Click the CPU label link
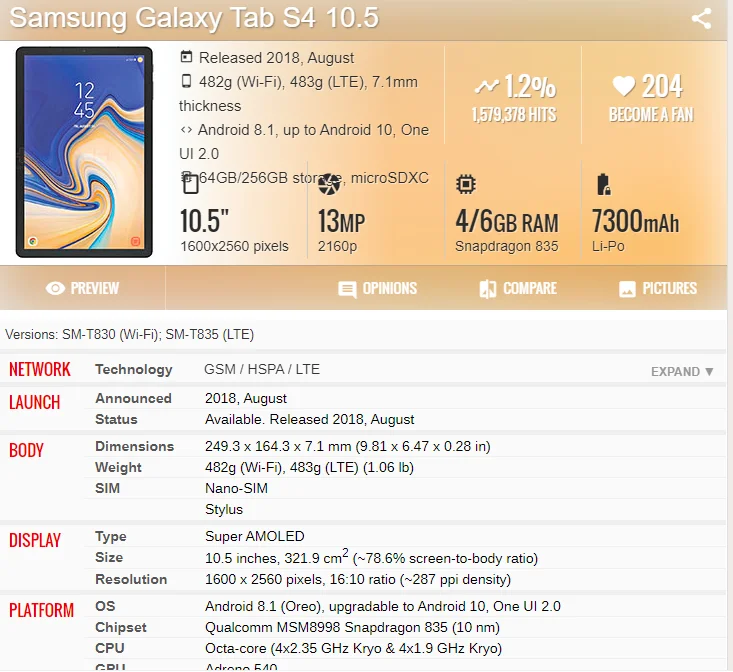733x672 pixels. click(110, 648)
